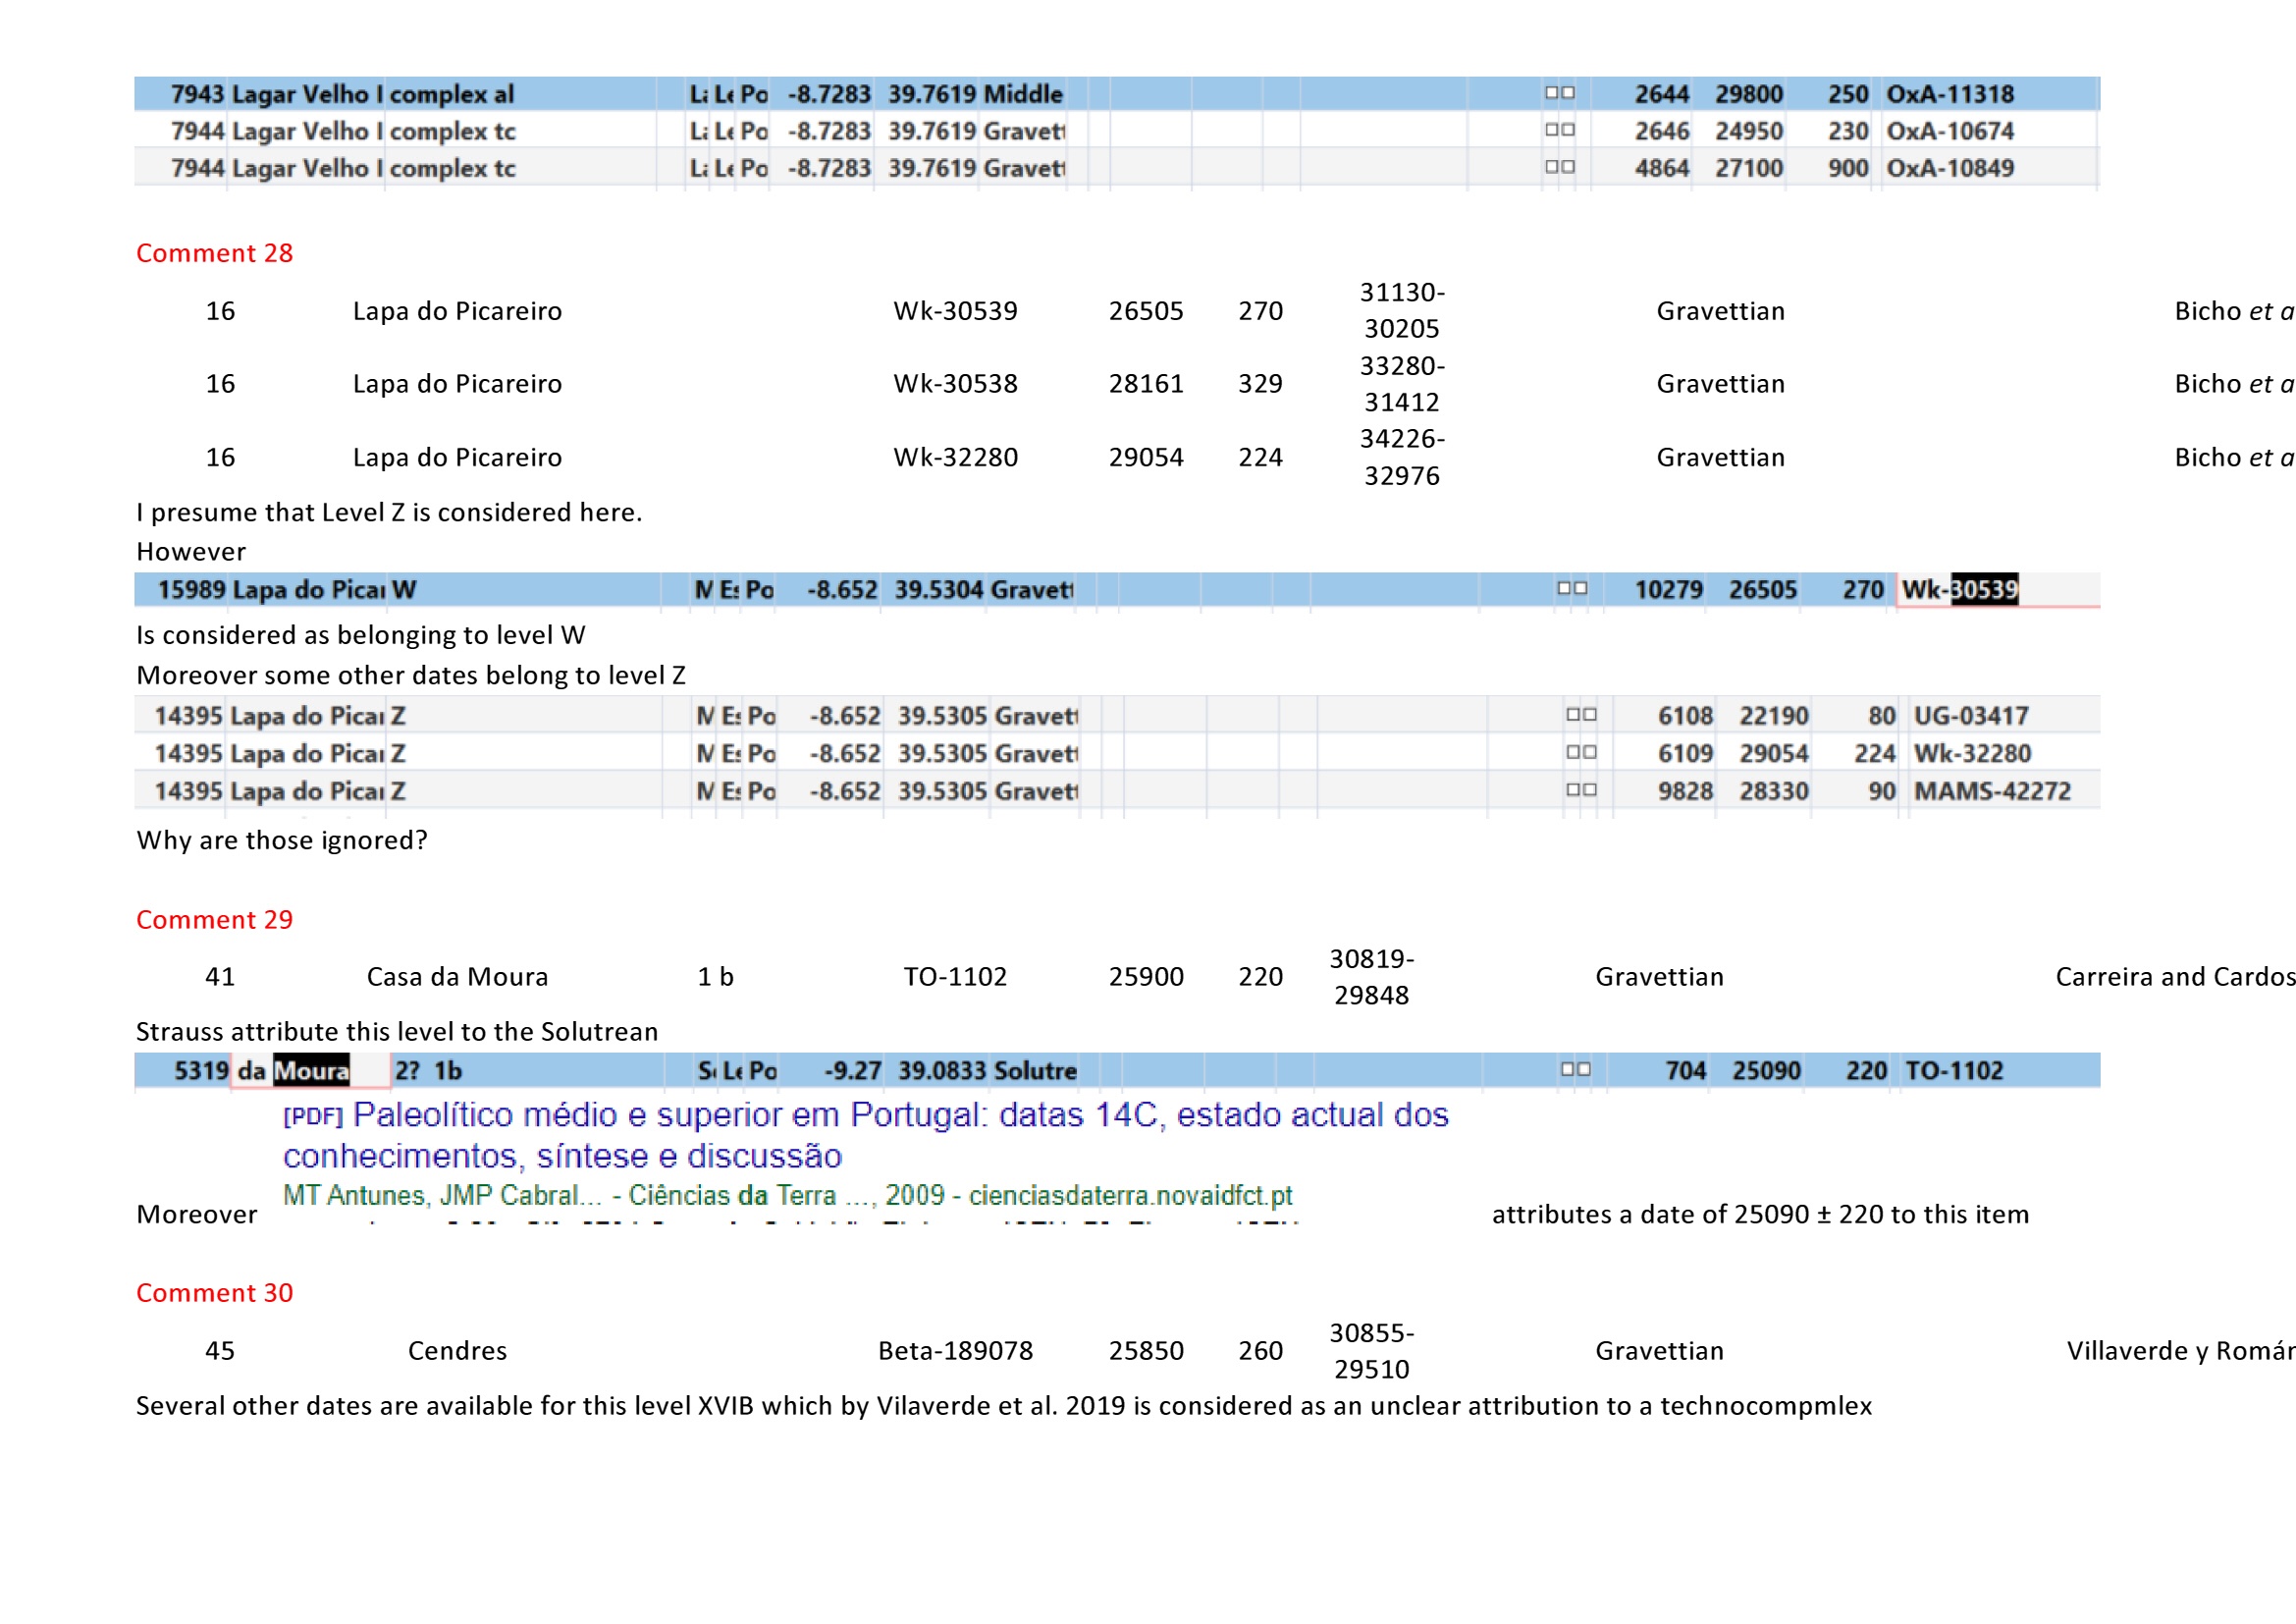
Task: Click the text 'Why are those ignored?'
Action: click(282, 840)
